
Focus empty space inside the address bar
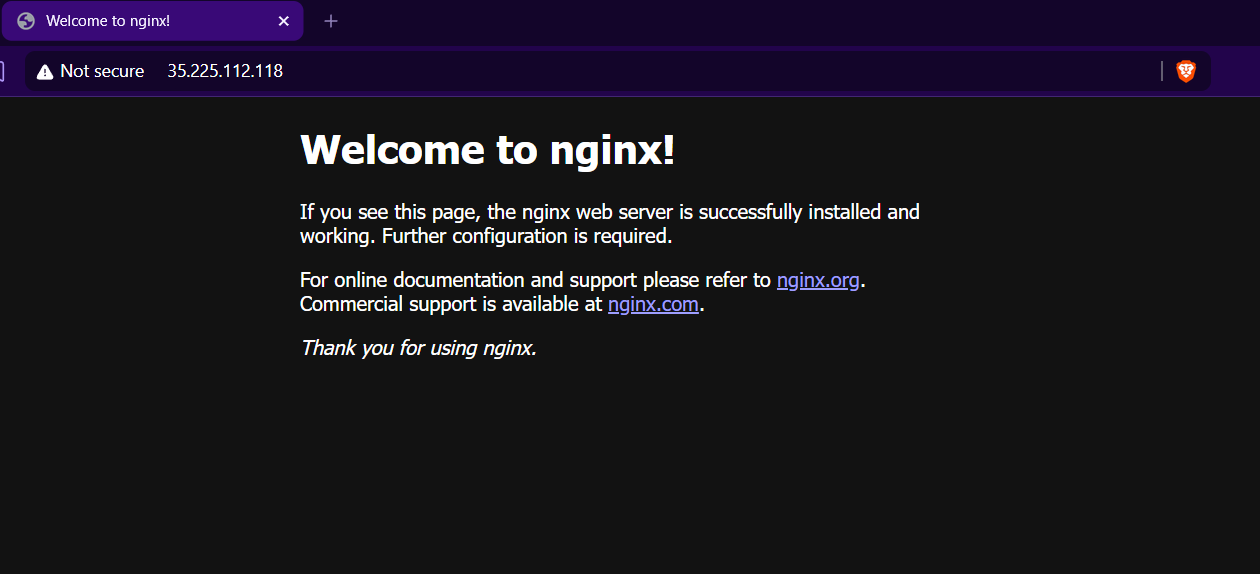pyautogui.click(x=700, y=71)
